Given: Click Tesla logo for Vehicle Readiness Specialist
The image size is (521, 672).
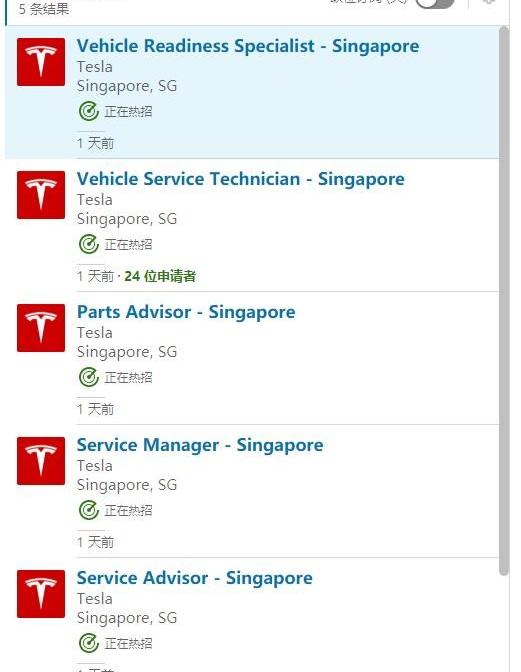Looking at the screenshot, I should coord(41,62).
